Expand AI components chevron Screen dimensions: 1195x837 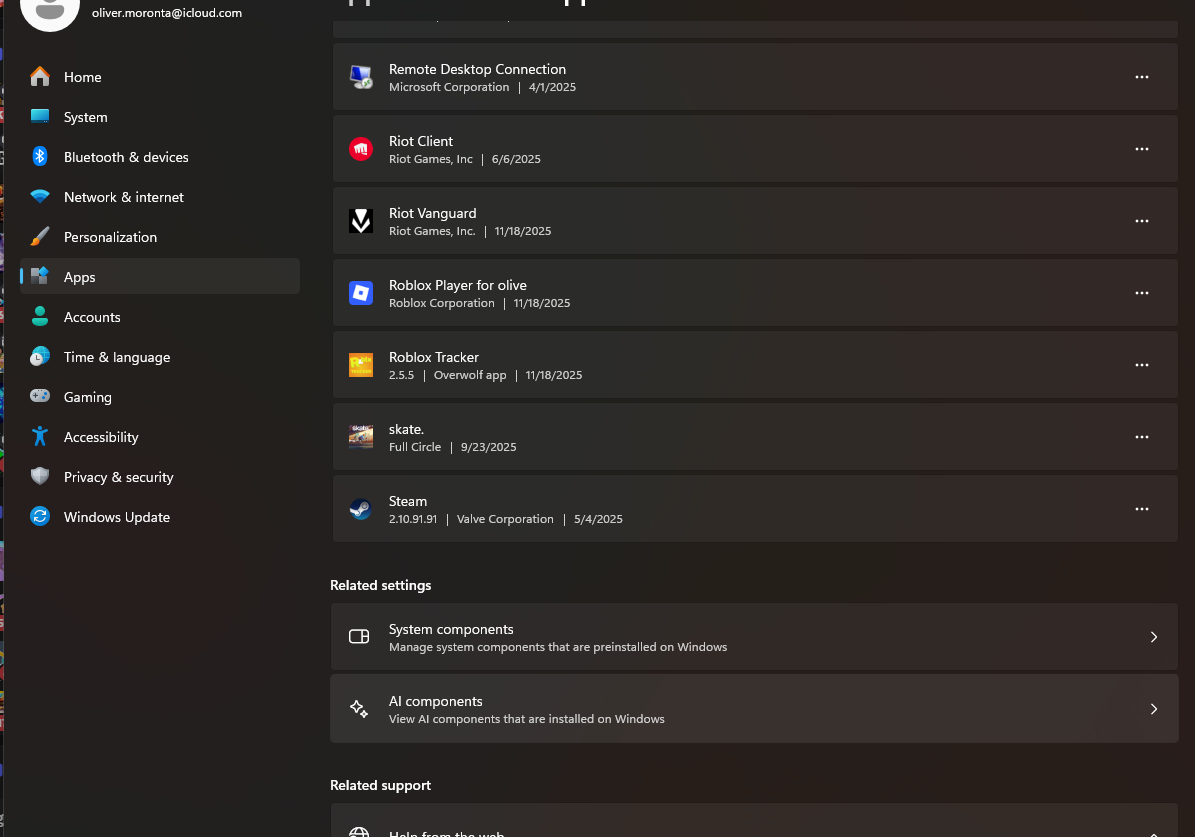[1154, 709]
